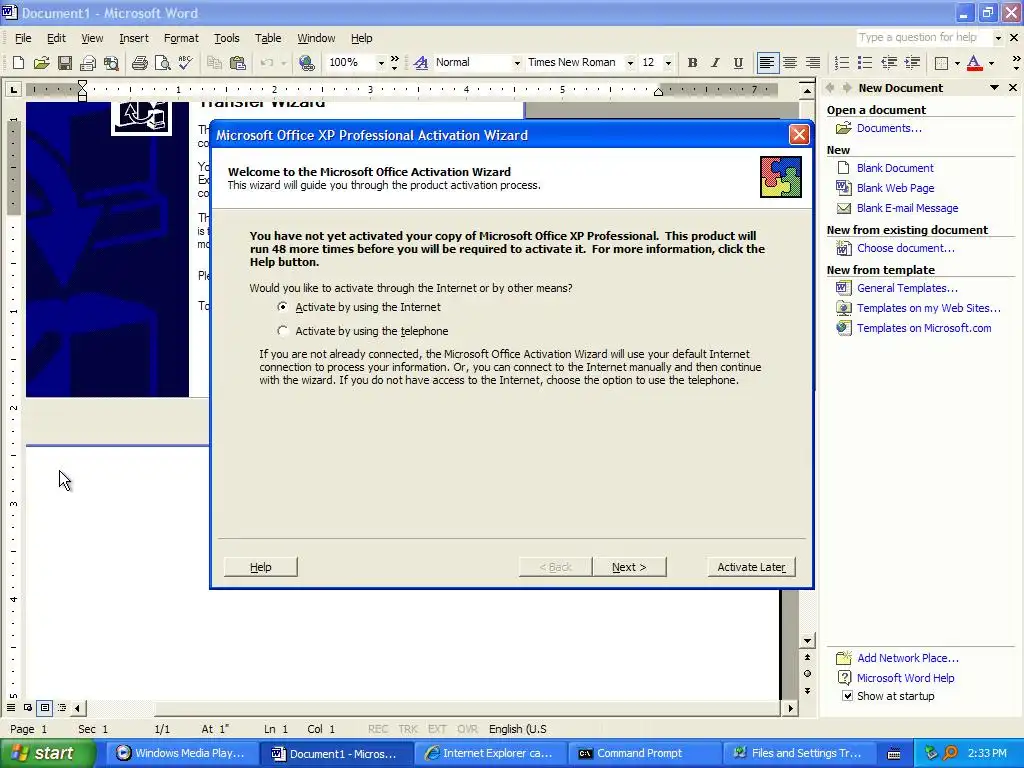Set Center paragraph alignment
The height and width of the screenshot is (768, 1024).
[790, 63]
